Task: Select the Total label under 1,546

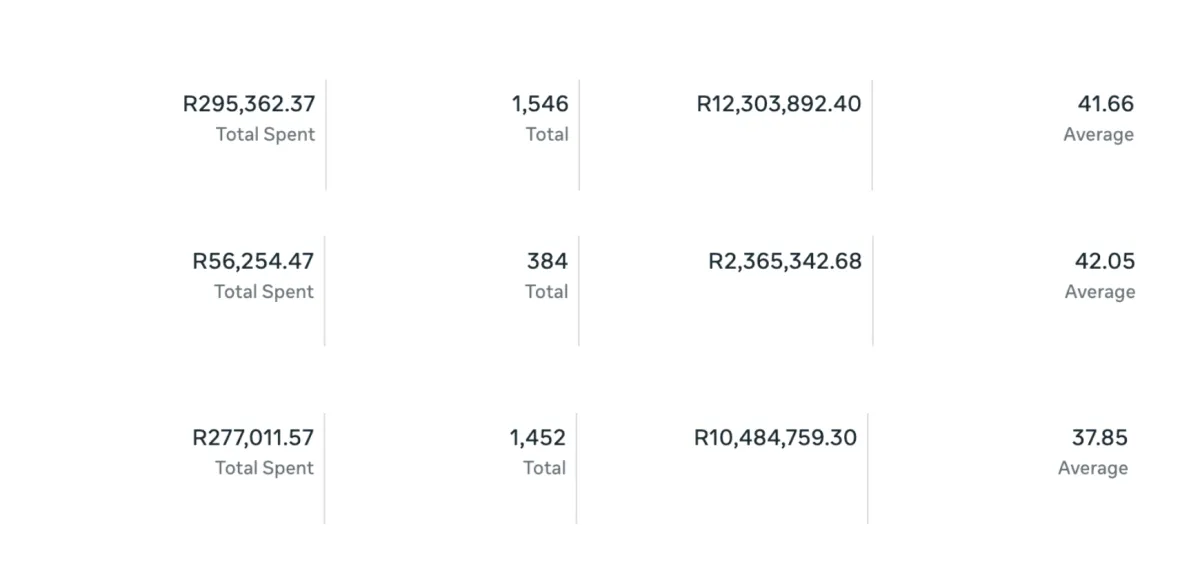Action: (x=547, y=134)
